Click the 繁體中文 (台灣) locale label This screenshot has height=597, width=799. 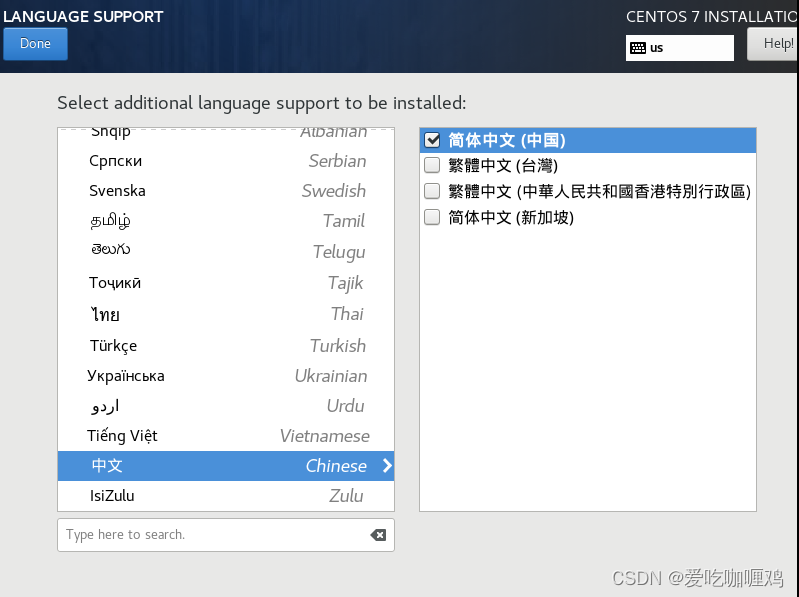coord(503,166)
